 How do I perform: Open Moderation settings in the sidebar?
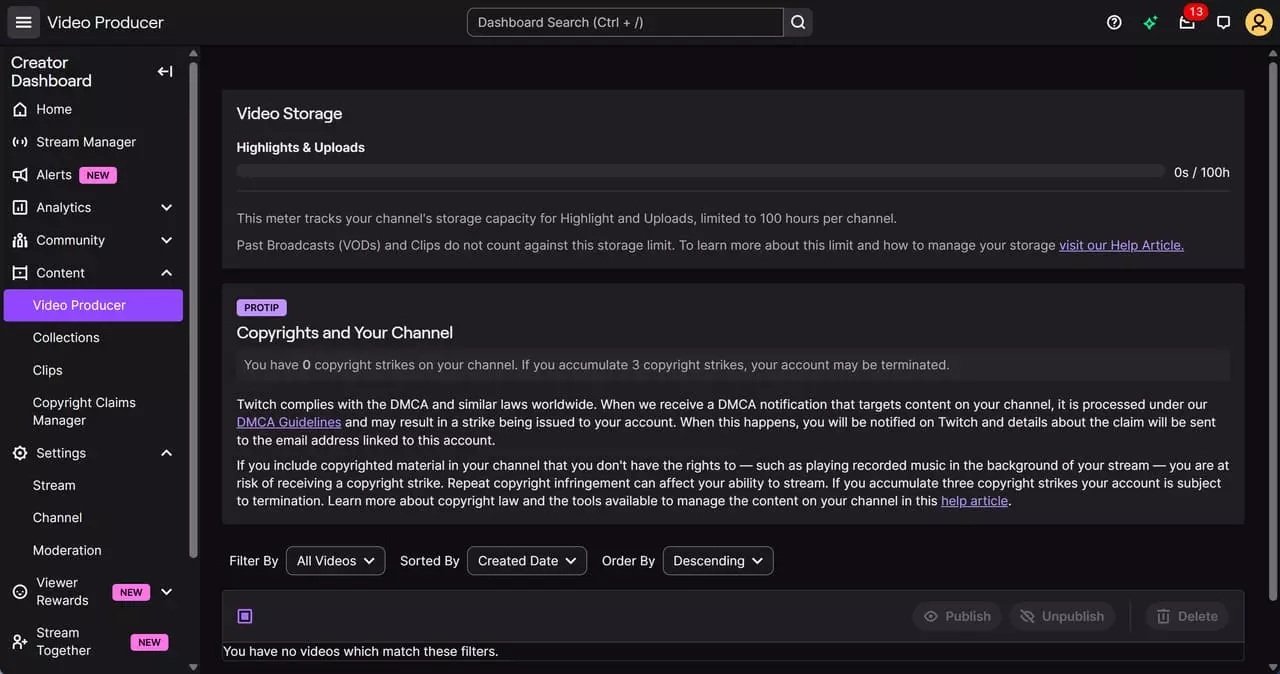point(67,550)
